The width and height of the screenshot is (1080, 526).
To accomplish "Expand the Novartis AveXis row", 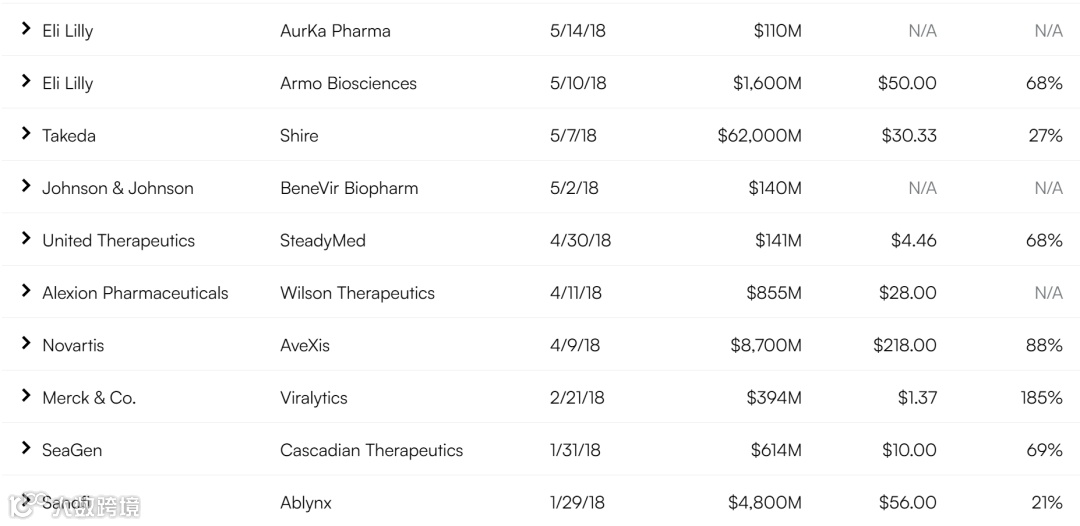I will 26,345.
